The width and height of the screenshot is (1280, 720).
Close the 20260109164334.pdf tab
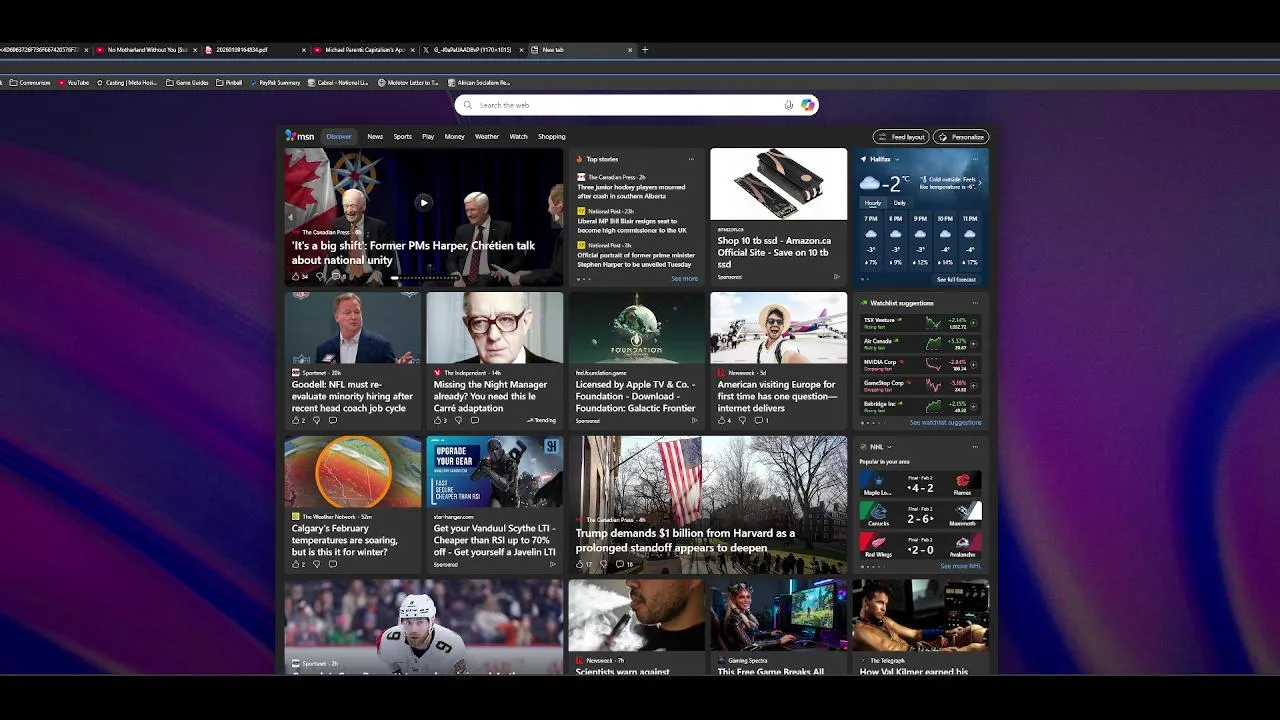[305, 49]
